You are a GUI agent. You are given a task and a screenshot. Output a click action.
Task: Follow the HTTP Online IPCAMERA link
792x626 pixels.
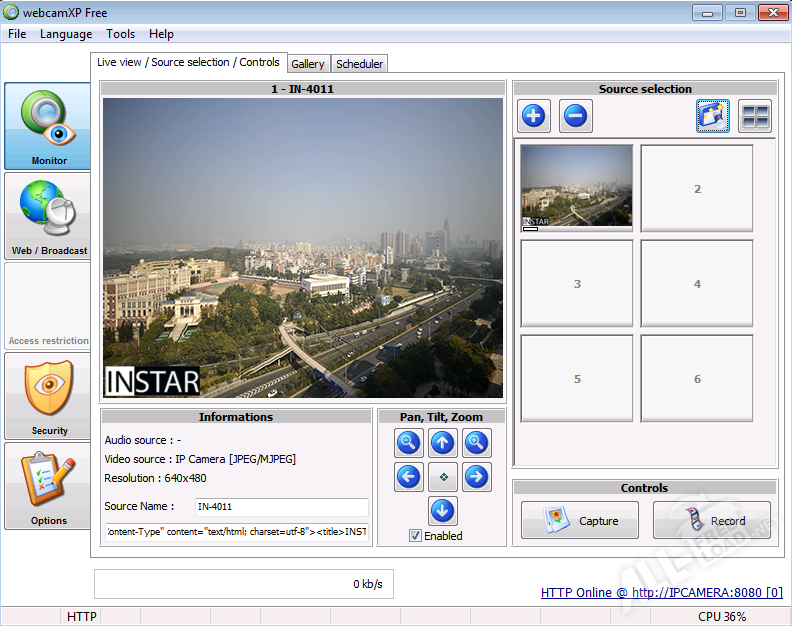tap(661, 592)
